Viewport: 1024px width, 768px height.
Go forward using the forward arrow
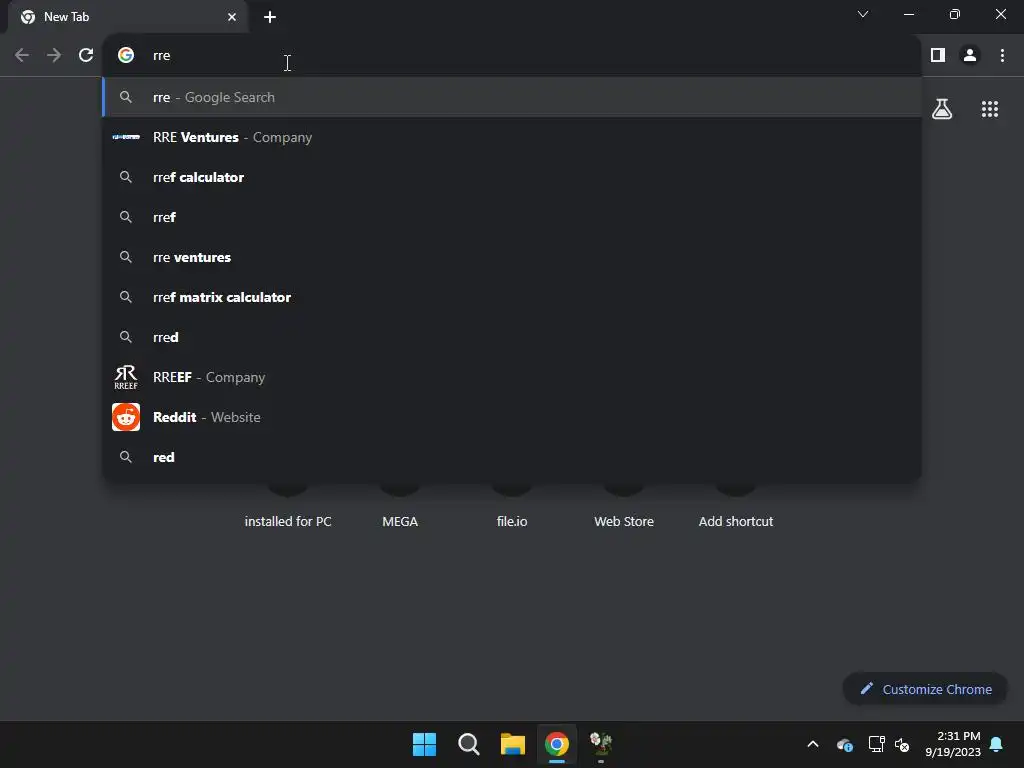[54, 56]
